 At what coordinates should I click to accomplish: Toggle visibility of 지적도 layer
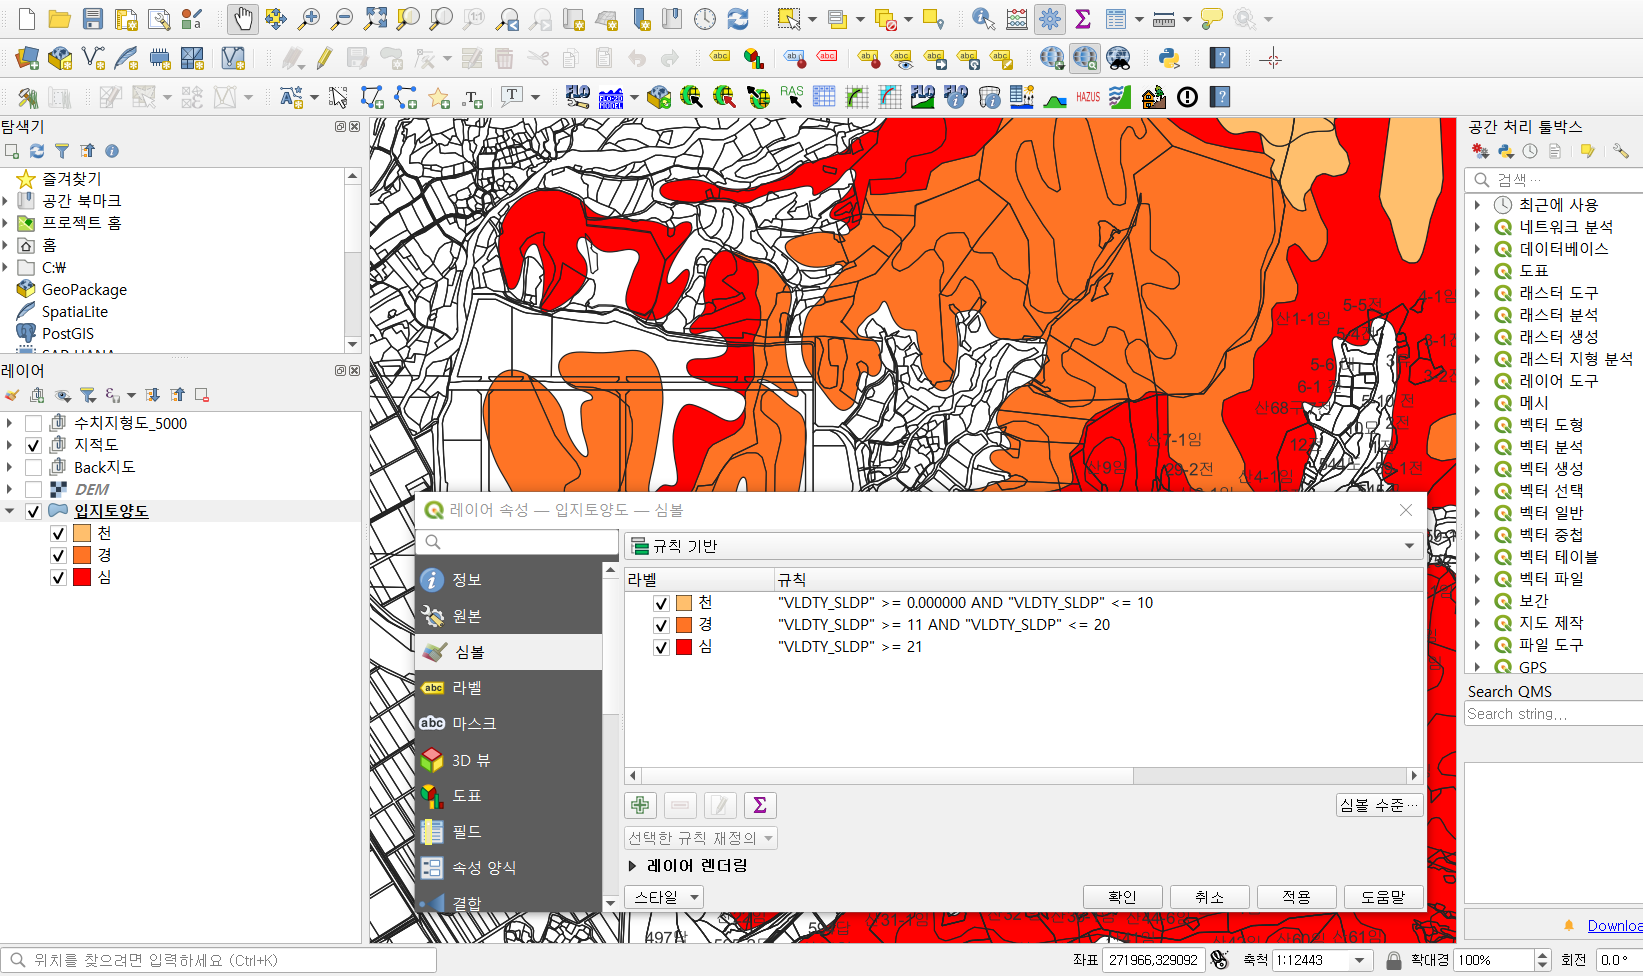click(33, 445)
